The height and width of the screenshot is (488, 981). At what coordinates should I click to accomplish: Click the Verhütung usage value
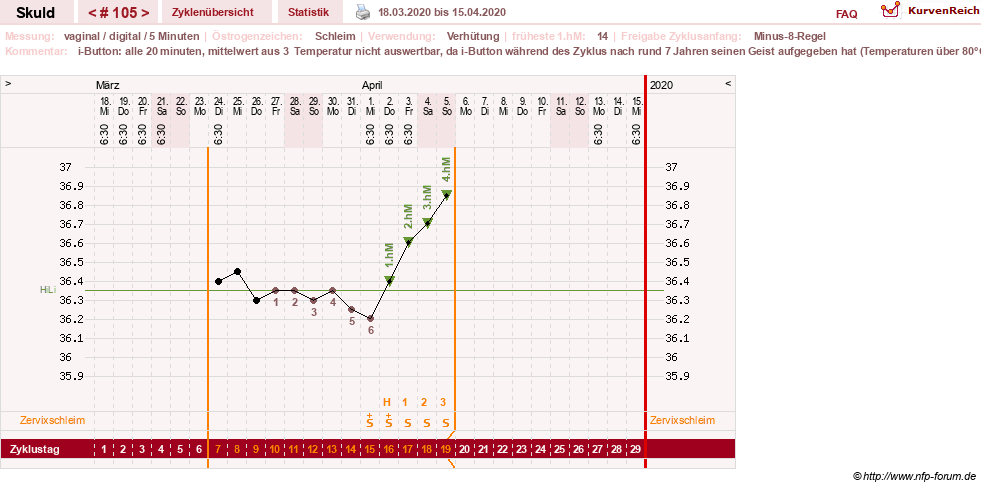(x=473, y=36)
